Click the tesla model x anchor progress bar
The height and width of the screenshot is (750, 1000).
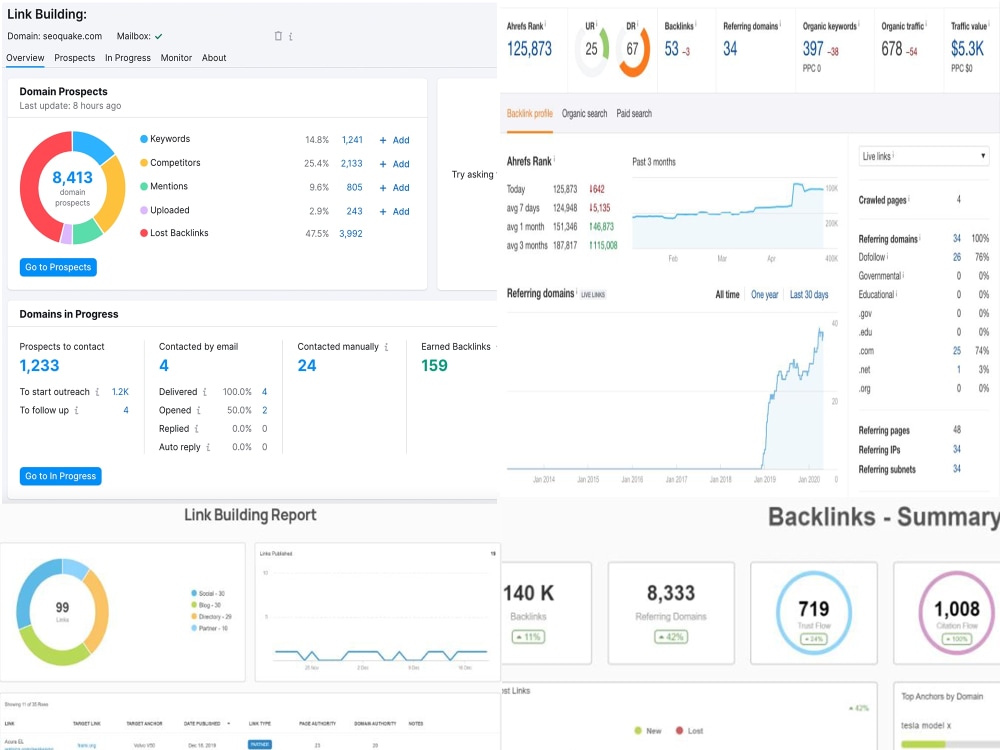(950, 744)
